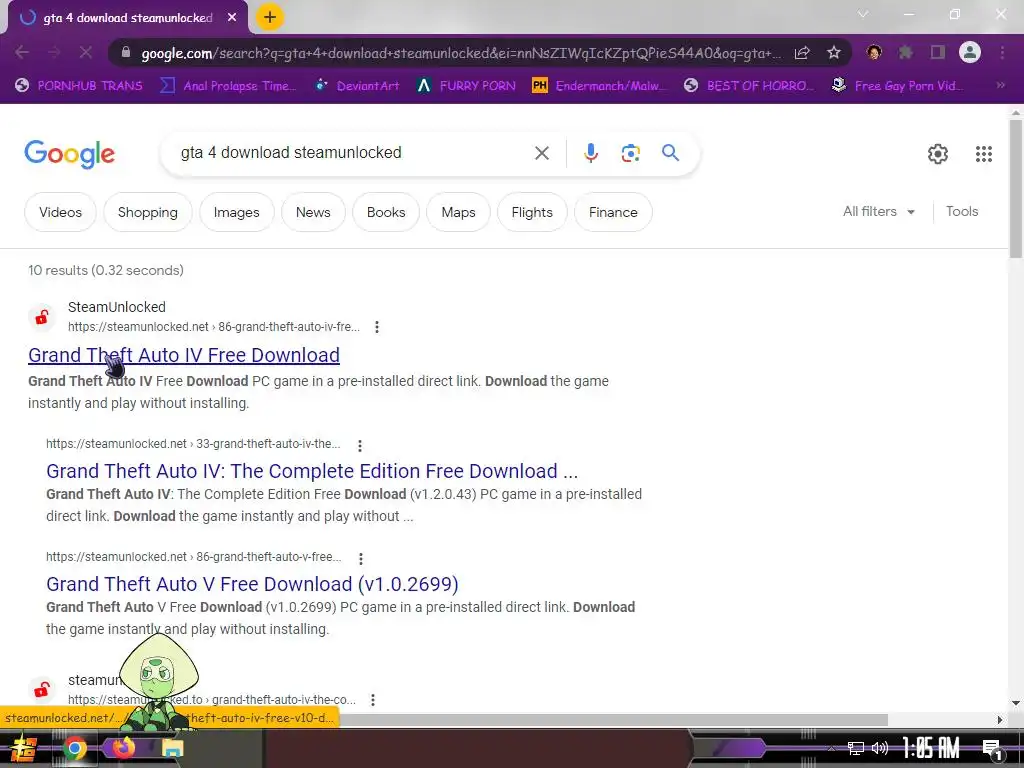Start voice search with microphone
Viewport: 1024px width, 768px height.
click(590, 153)
